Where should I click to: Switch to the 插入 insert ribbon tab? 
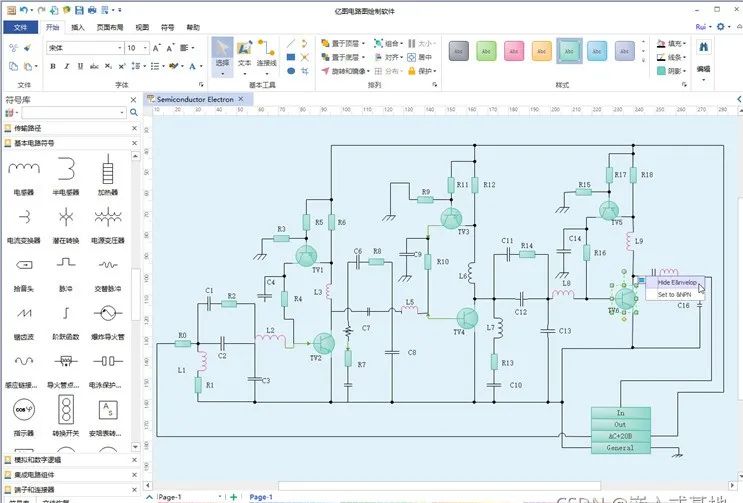(78, 27)
